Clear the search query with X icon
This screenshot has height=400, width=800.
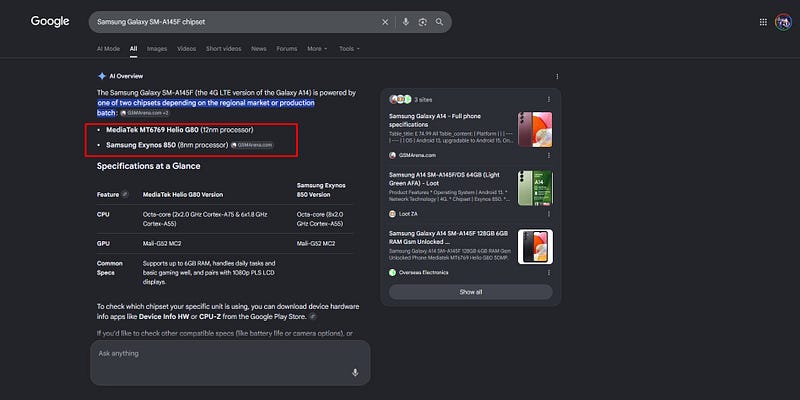coord(385,22)
